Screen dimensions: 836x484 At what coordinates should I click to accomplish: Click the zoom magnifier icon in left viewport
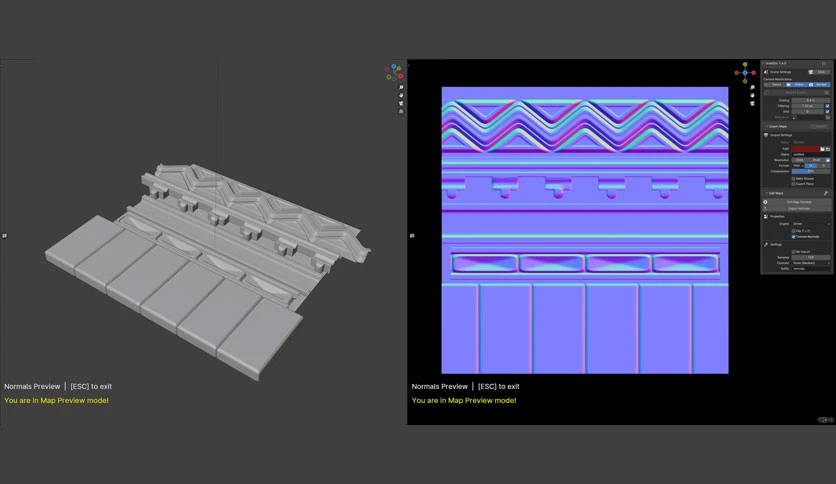[x=401, y=87]
